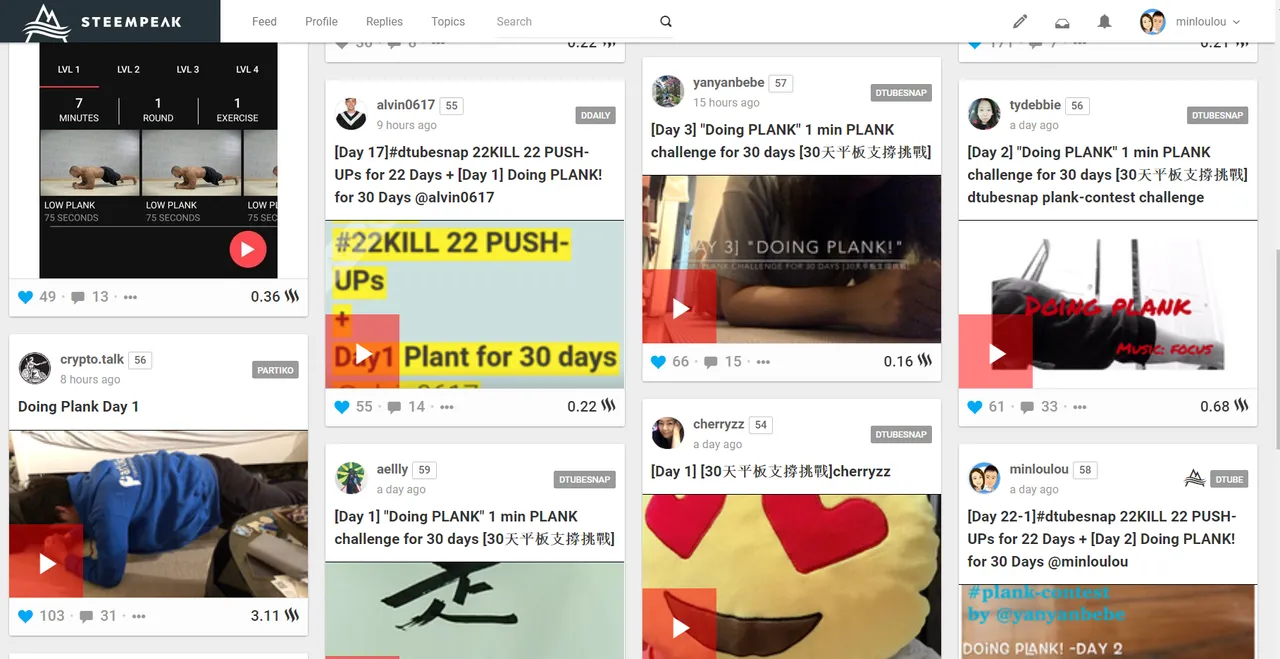Upvote the crypto.talk plank post
Viewport: 1280px width, 659px height.
[26, 616]
